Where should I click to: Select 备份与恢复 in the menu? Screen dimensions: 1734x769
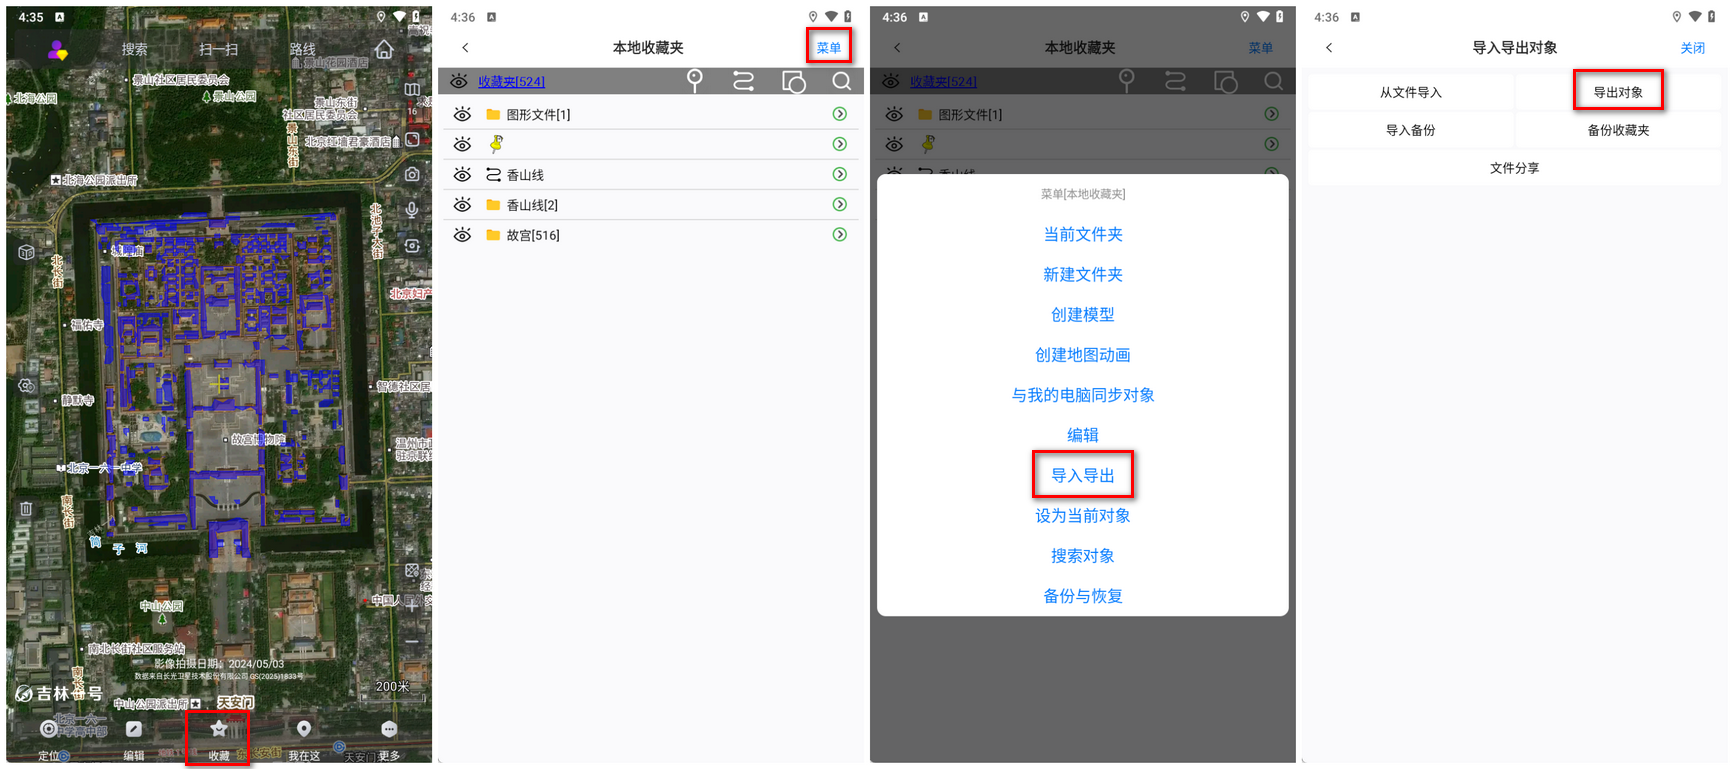point(1083,596)
